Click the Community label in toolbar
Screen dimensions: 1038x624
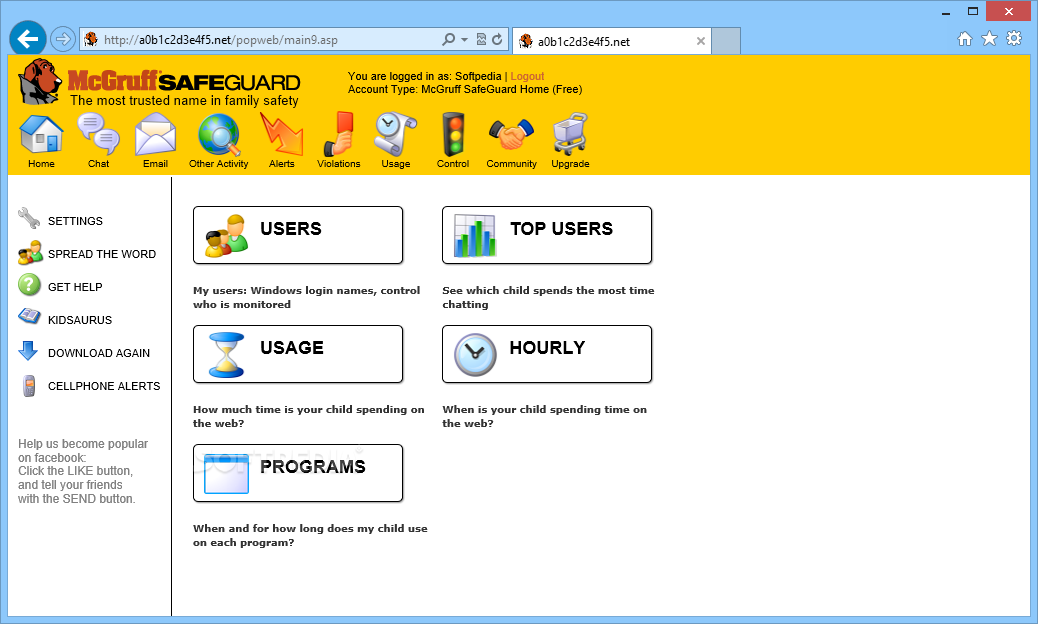coord(511,163)
